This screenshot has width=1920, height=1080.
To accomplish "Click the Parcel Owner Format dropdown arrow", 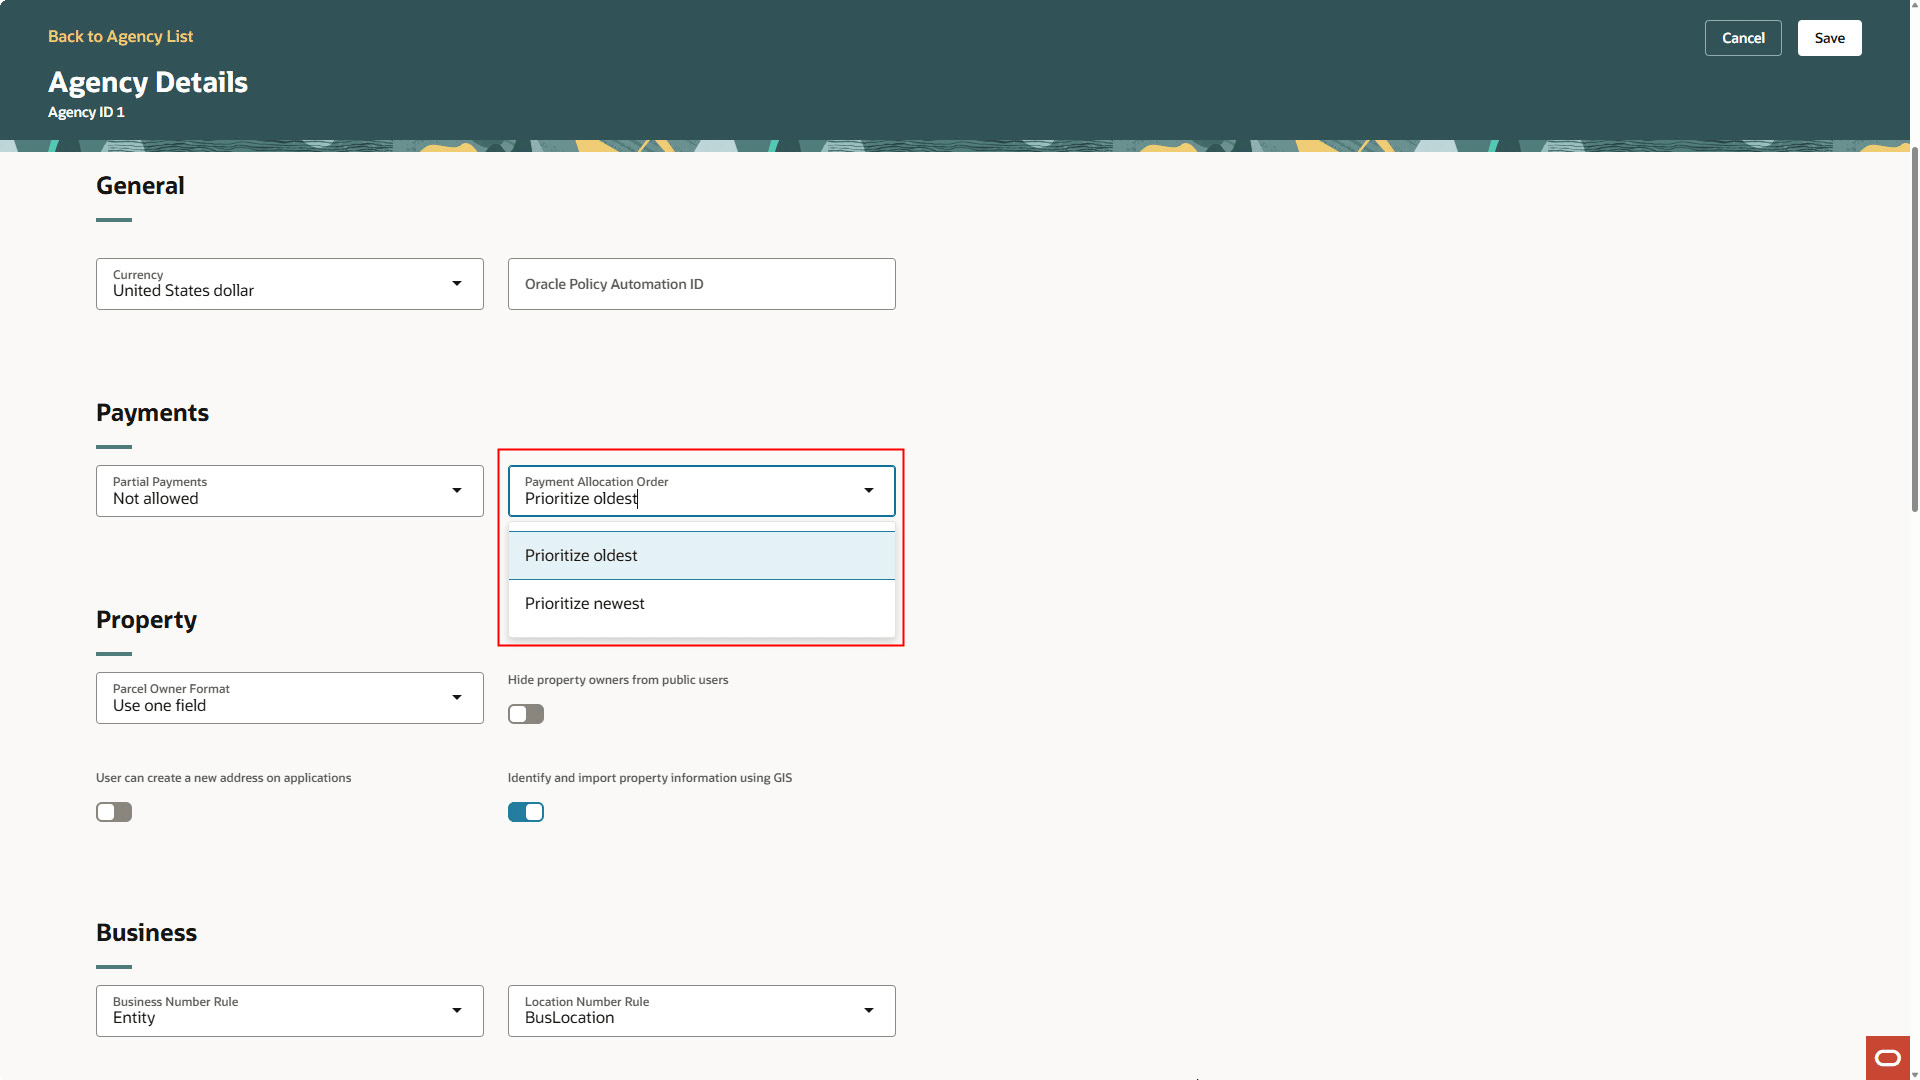I will tap(457, 697).
